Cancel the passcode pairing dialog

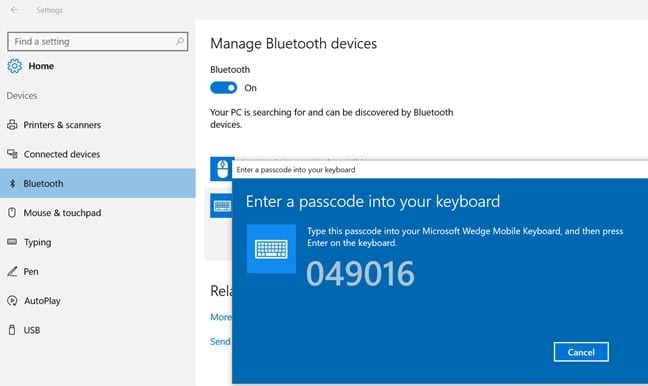click(x=581, y=352)
